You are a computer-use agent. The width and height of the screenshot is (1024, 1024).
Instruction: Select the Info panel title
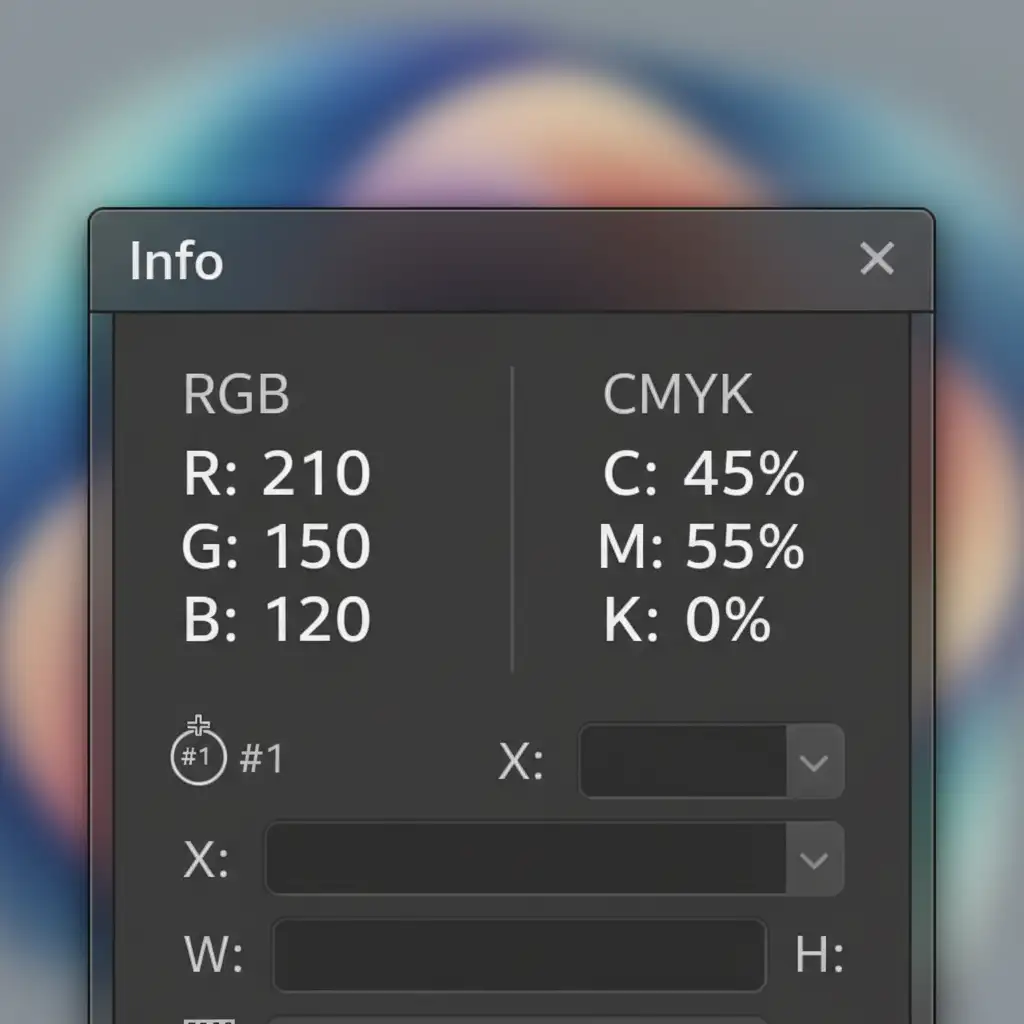176,261
